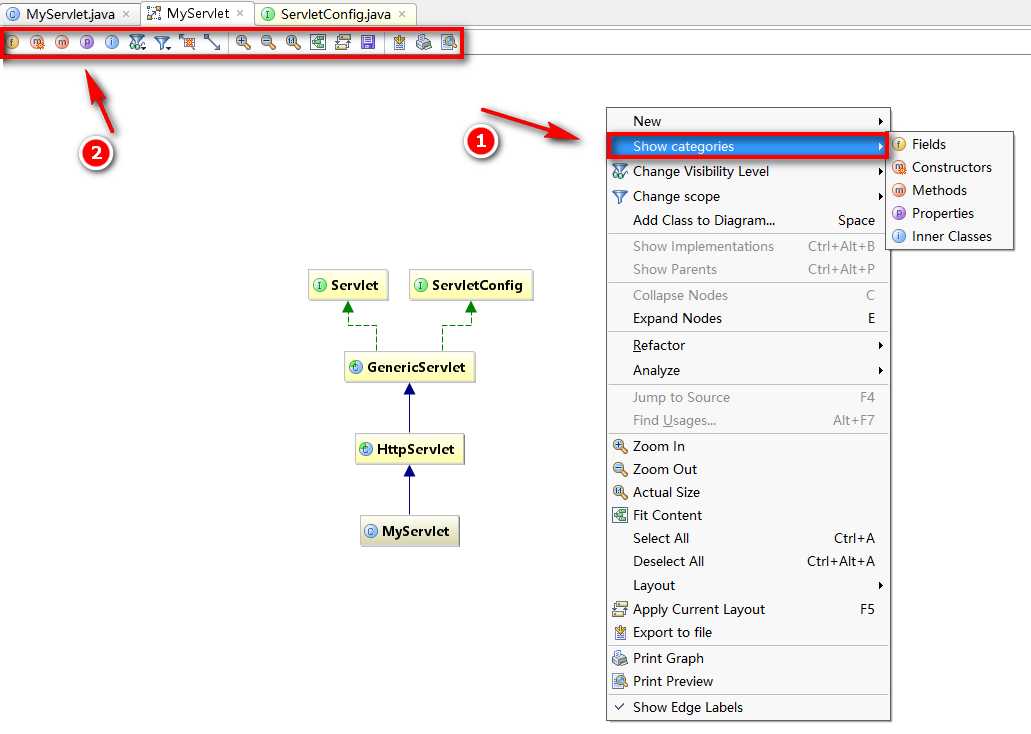Click the Export to file toolbar icon
The width and height of the screenshot is (1031, 734).
tap(399, 43)
